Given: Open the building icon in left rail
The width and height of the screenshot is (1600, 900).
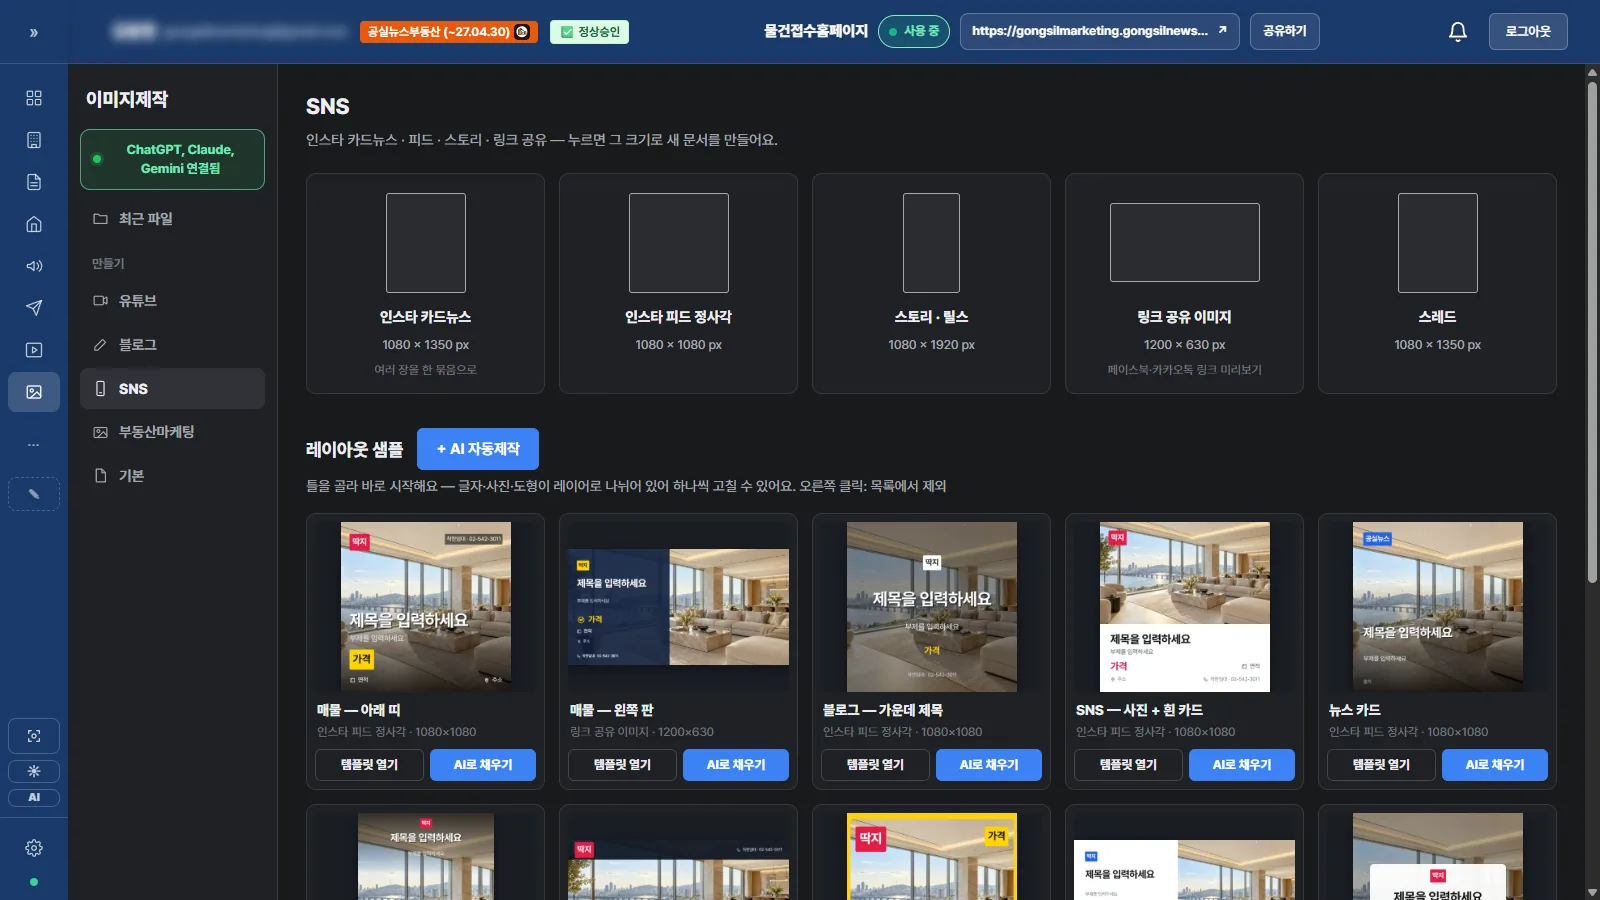Looking at the screenshot, I should (x=34, y=140).
